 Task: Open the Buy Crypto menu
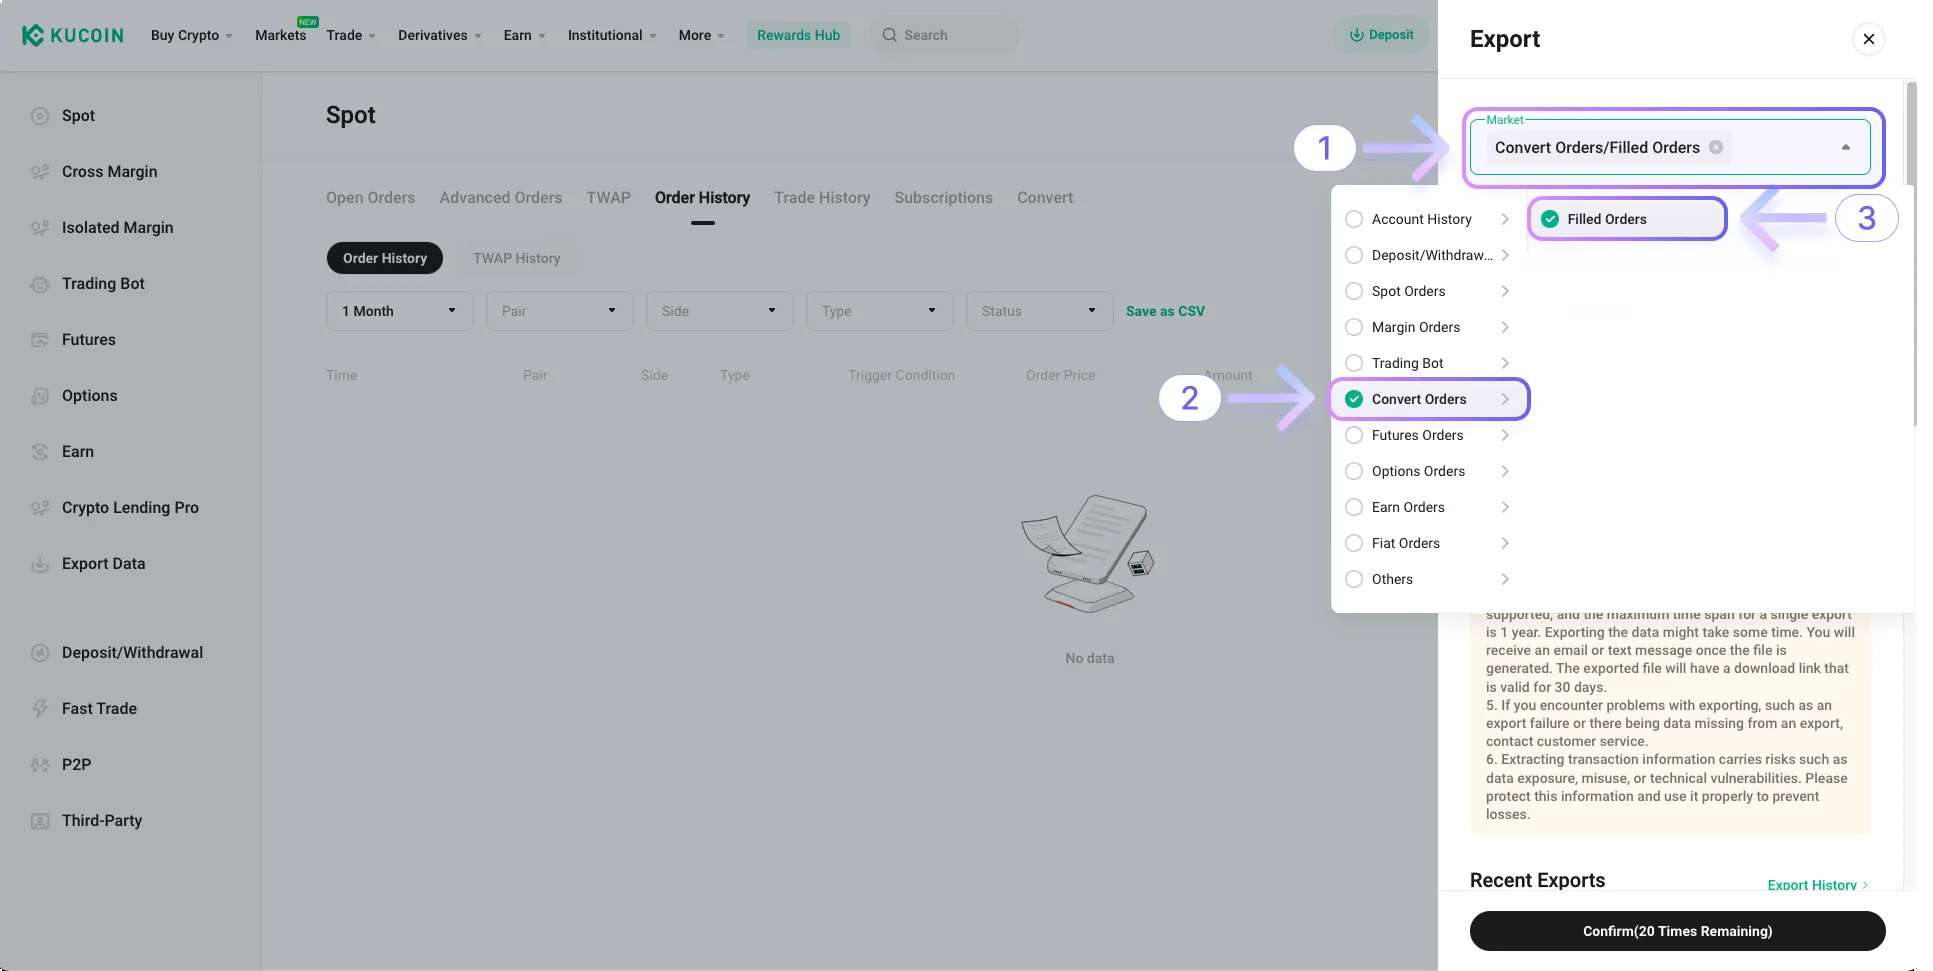pos(191,35)
